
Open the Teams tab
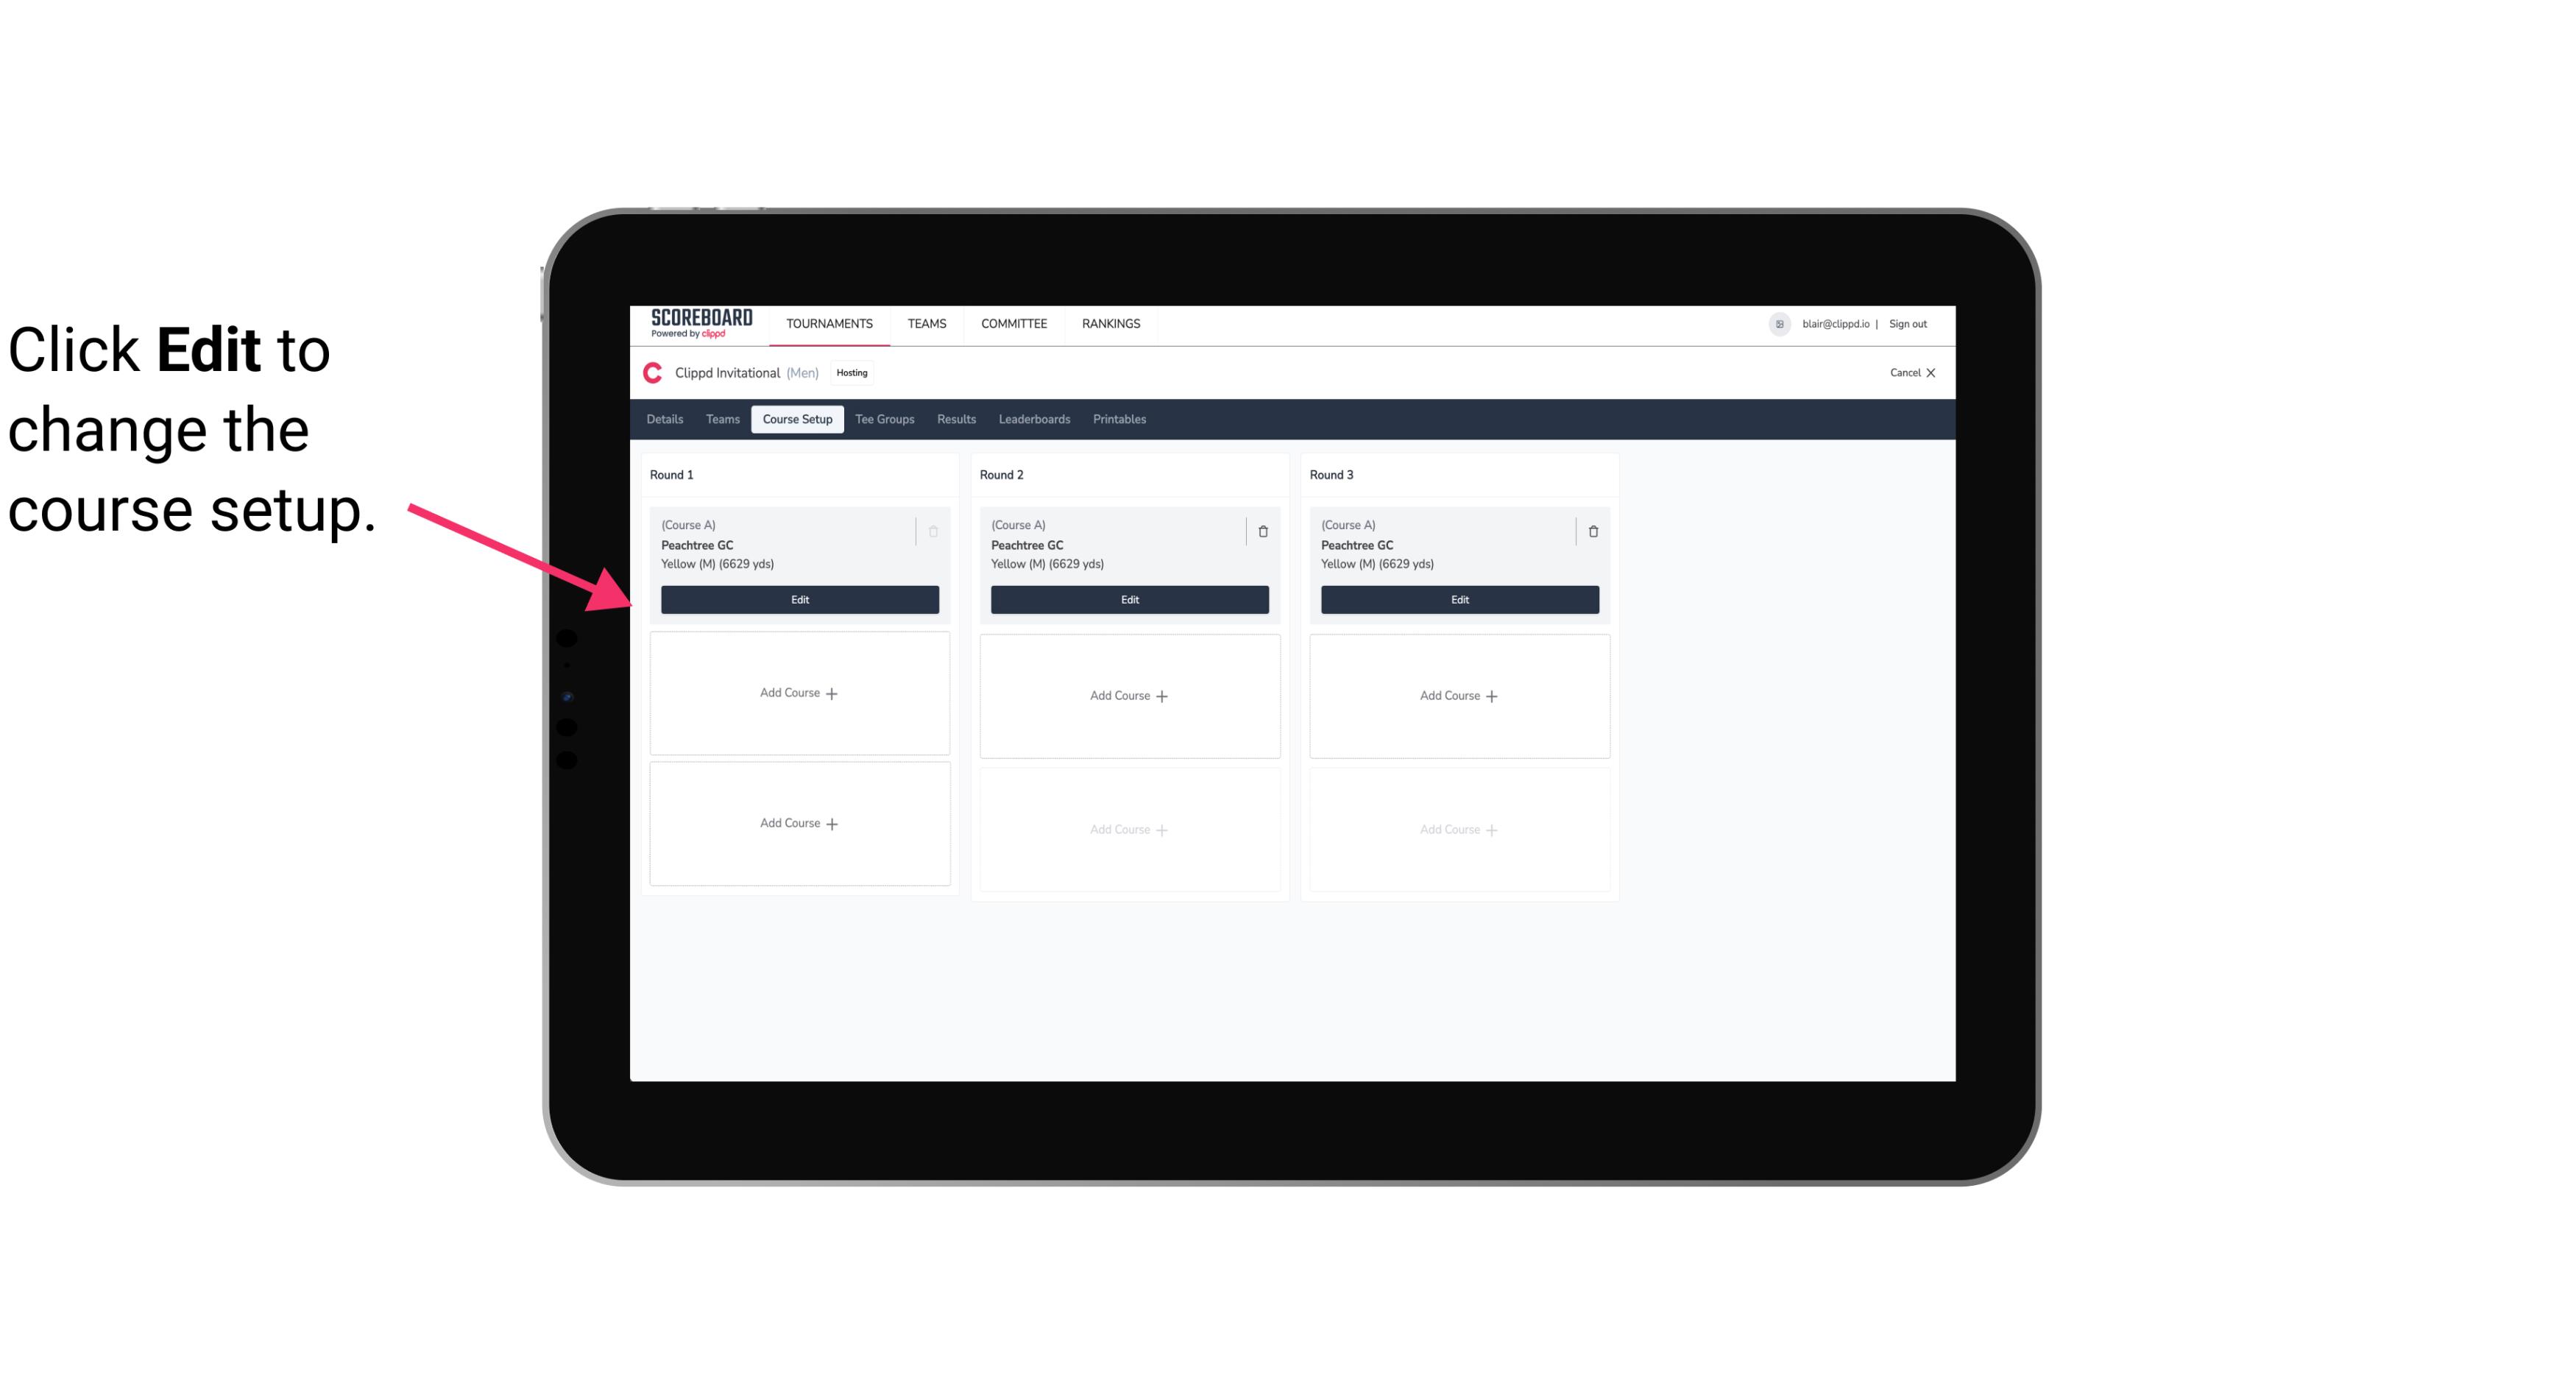[x=721, y=418]
